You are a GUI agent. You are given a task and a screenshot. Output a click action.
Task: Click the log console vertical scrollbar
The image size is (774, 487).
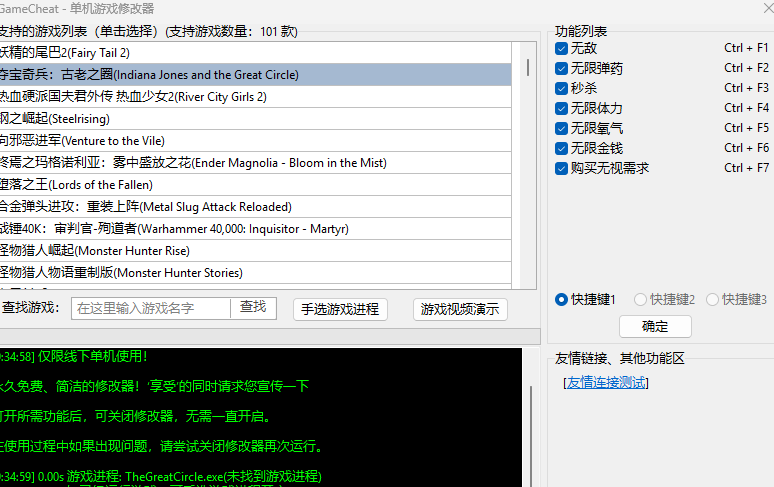click(531, 436)
